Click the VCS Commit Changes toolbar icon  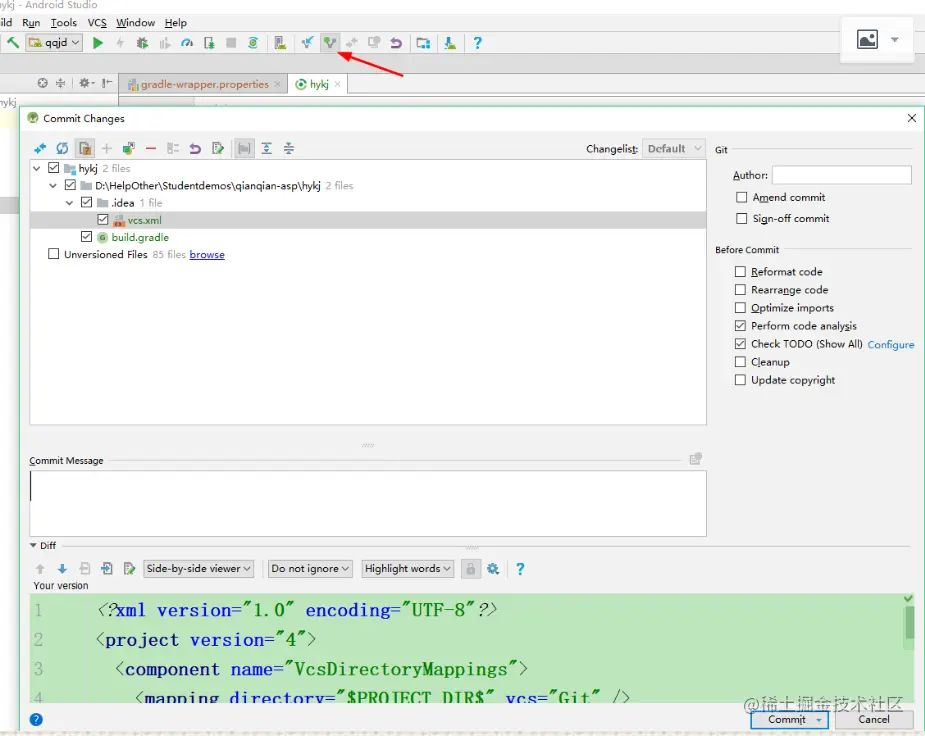pos(330,43)
